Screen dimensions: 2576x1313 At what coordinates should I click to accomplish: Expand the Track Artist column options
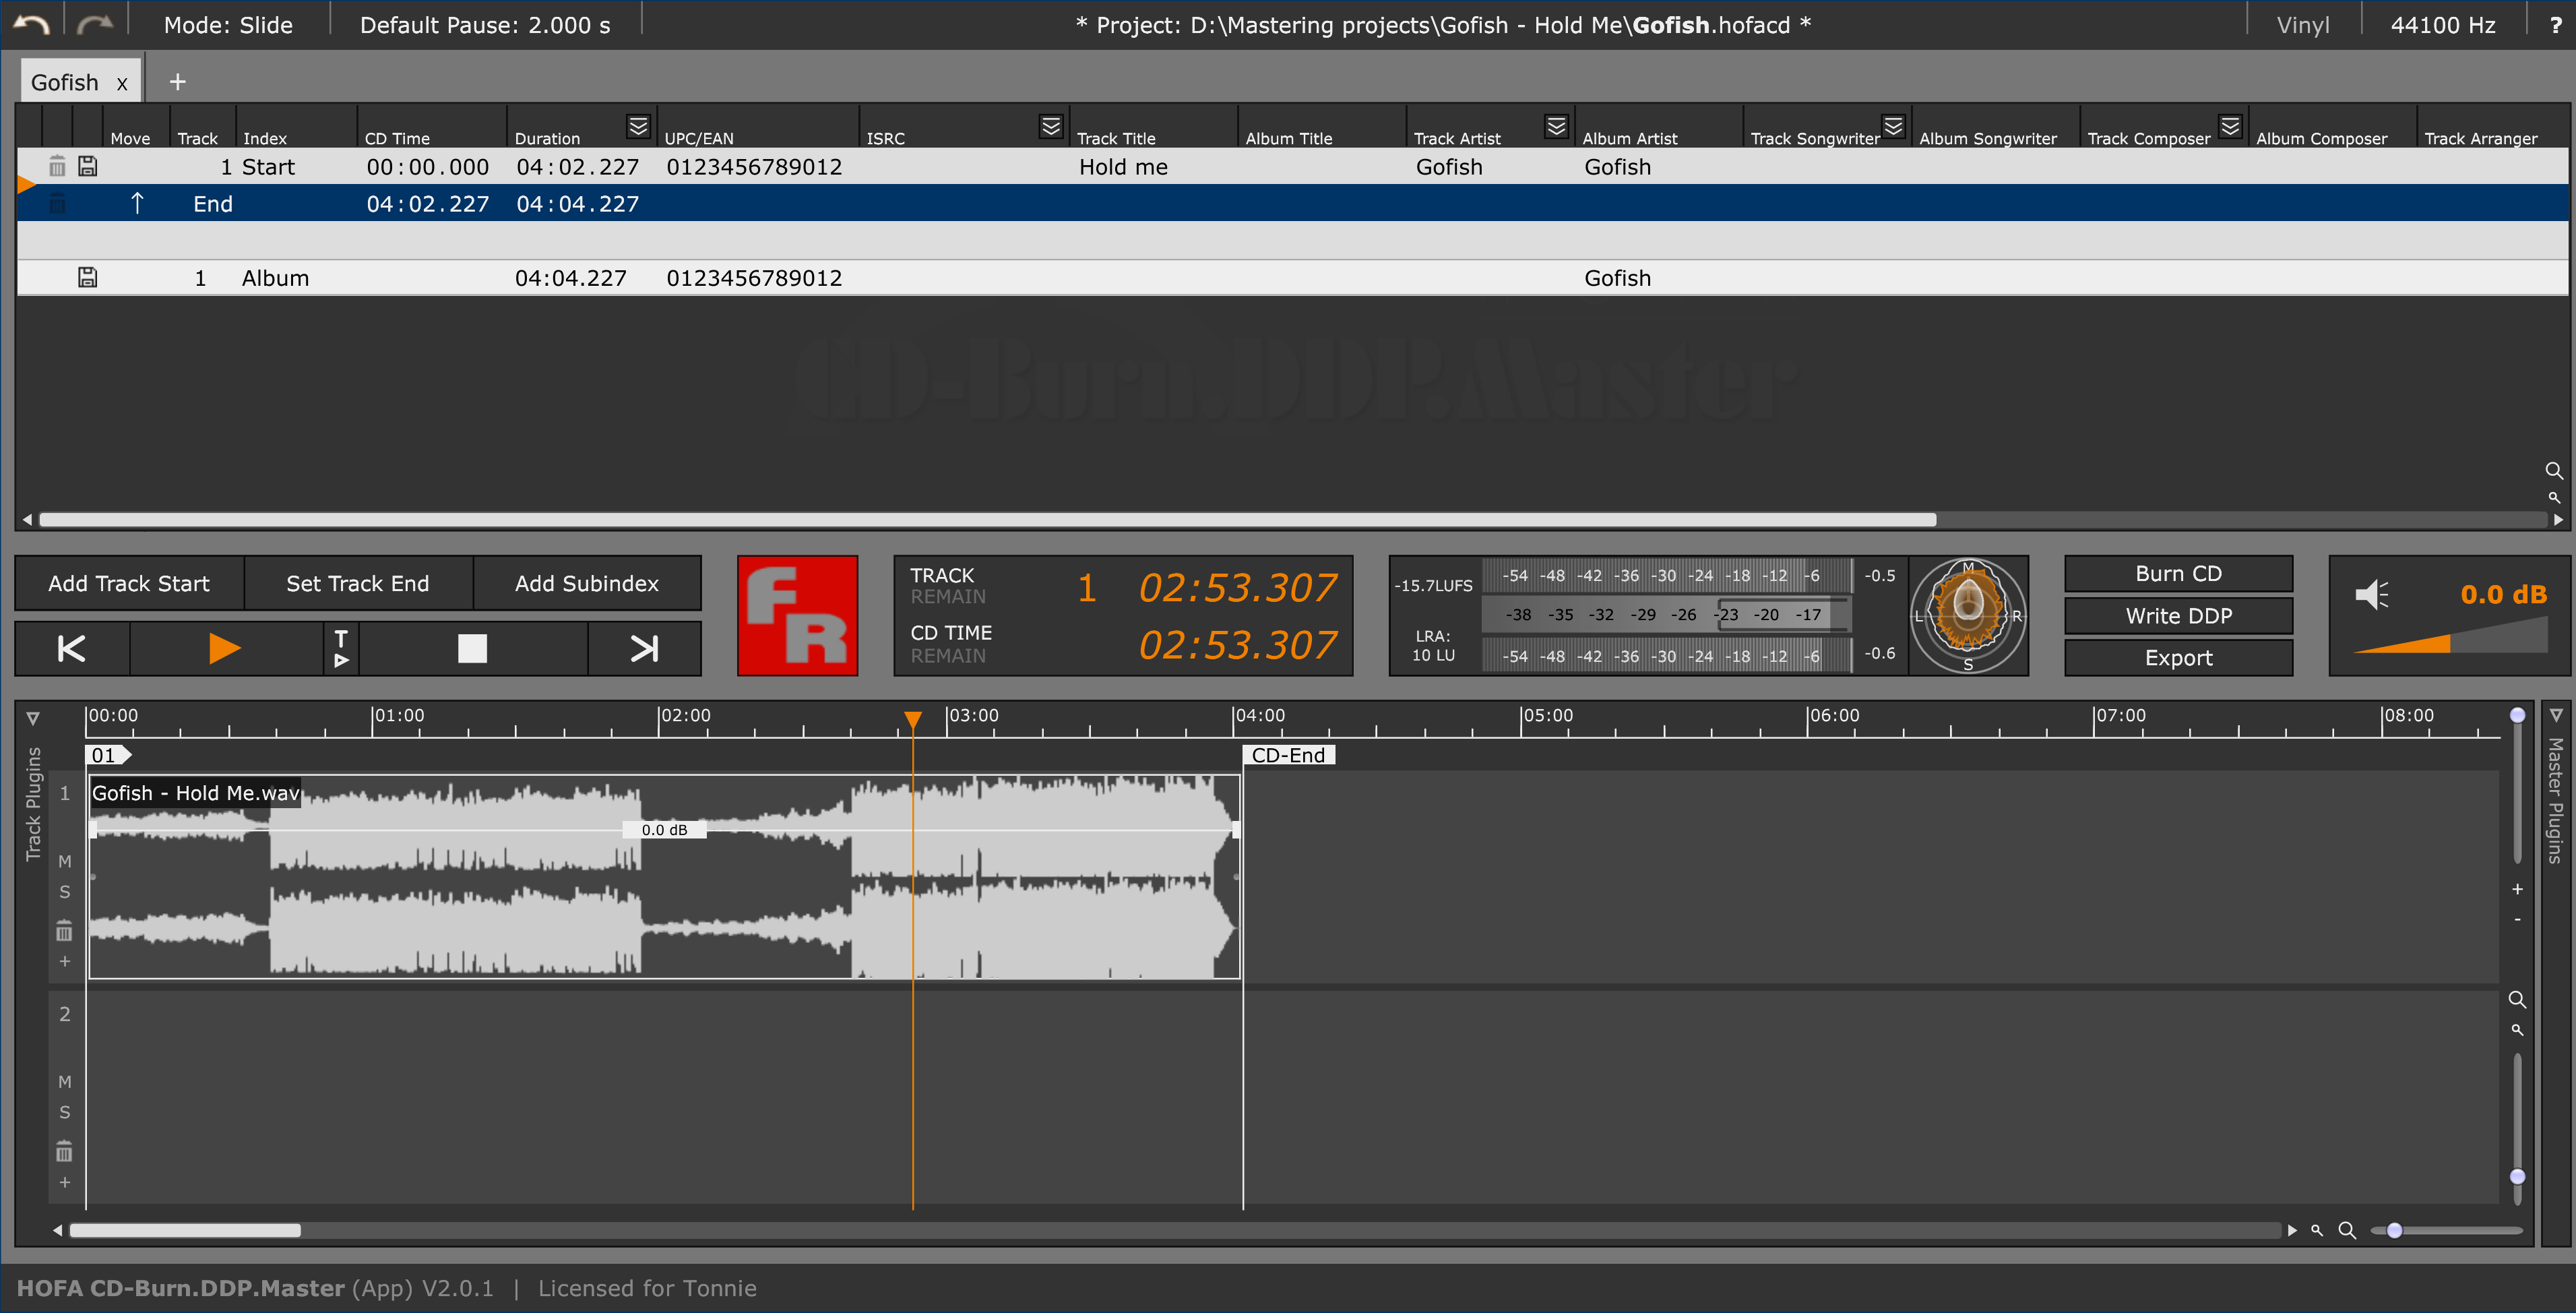coord(1556,126)
